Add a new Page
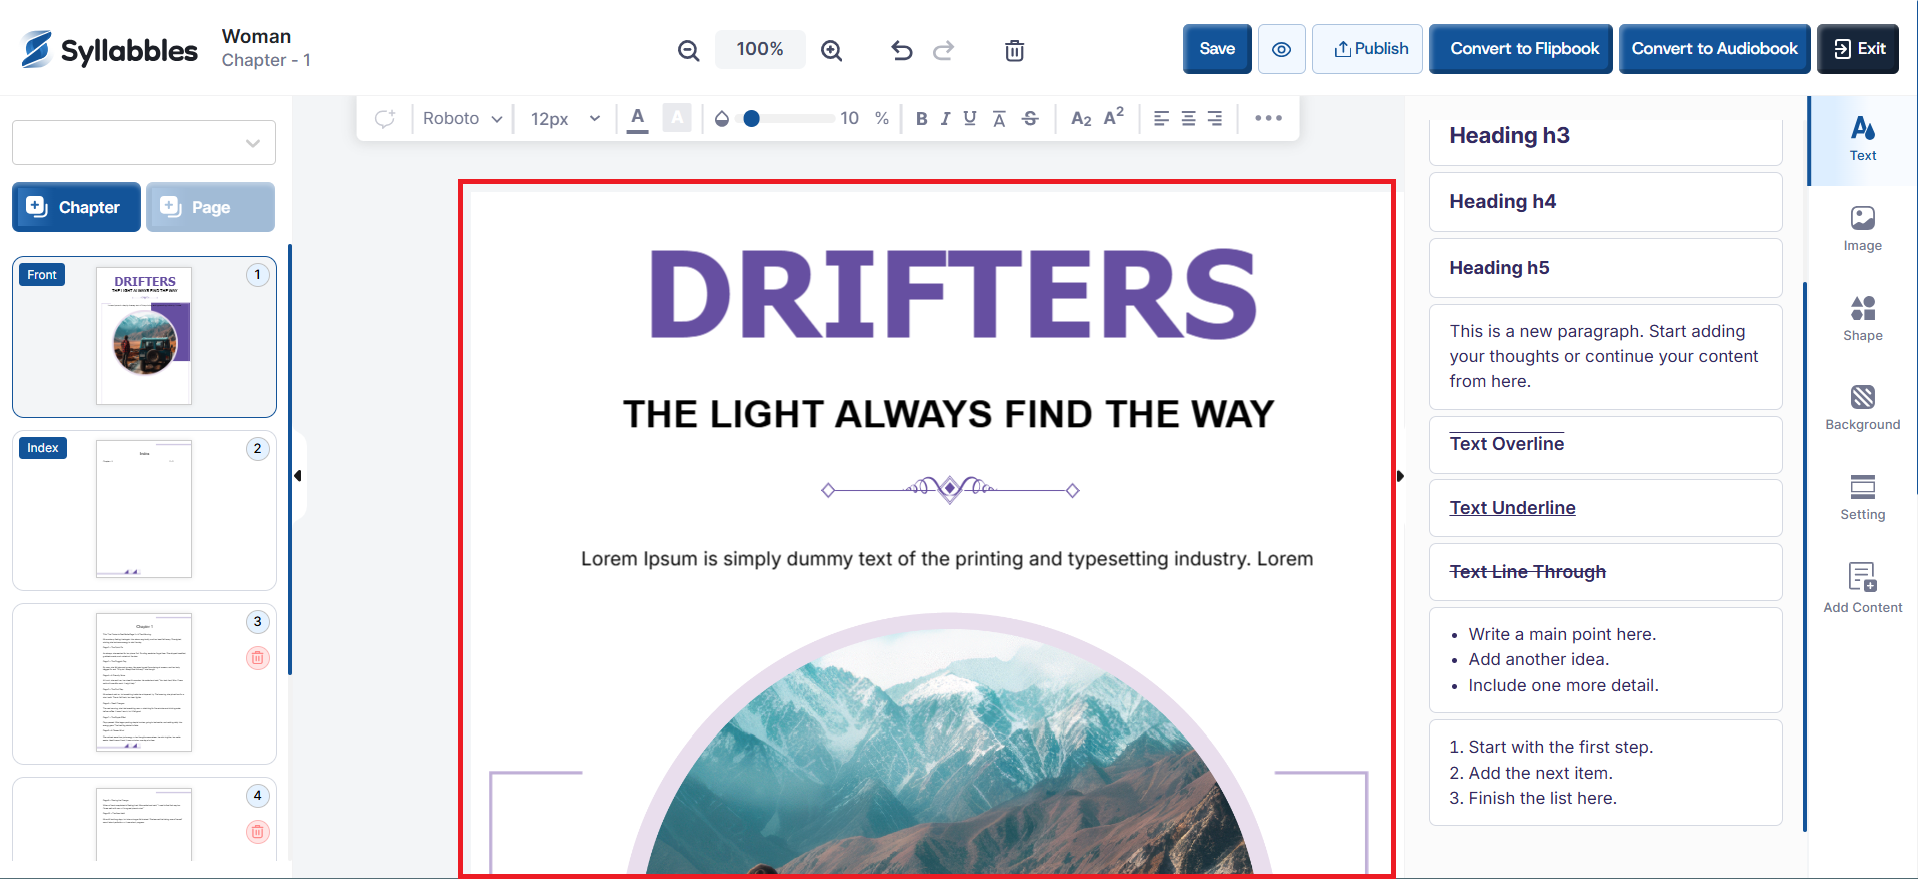The width and height of the screenshot is (1918, 879). click(x=210, y=207)
